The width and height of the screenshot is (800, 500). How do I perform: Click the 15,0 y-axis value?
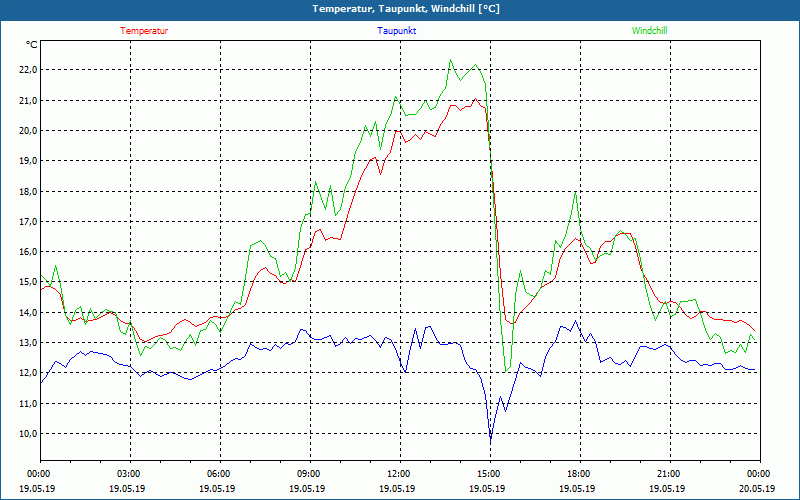(x=29, y=282)
